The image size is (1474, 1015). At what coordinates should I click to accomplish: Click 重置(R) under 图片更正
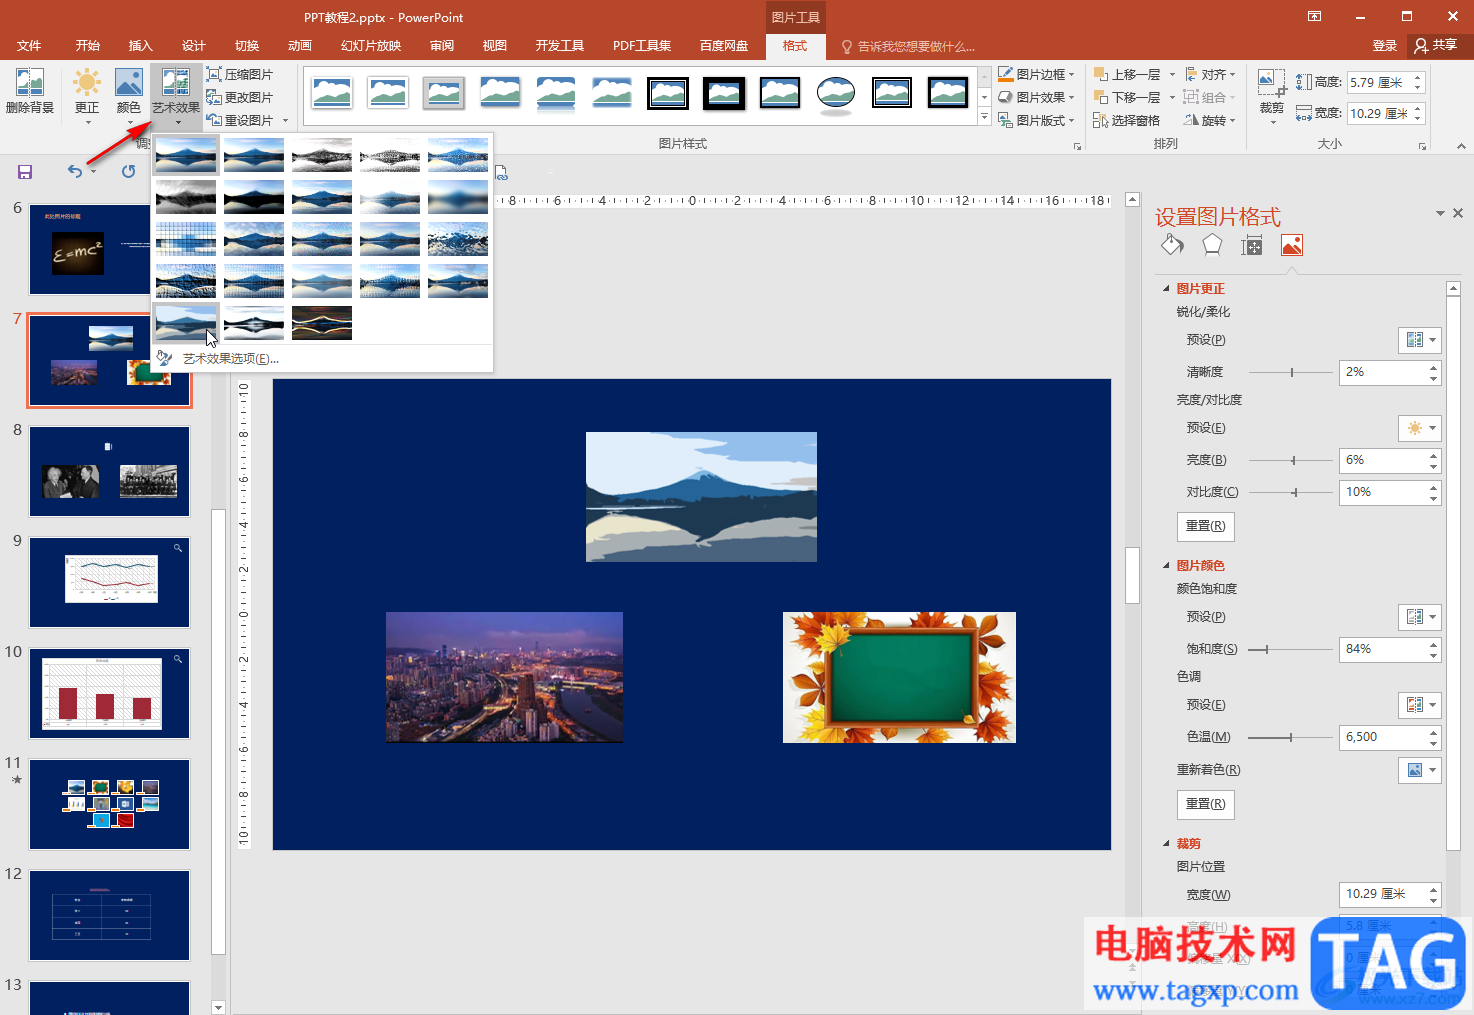(1205, 526)
